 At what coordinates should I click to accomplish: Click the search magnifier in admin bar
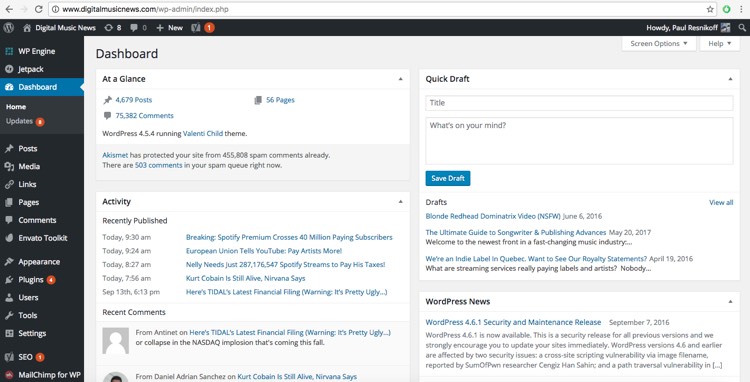(x=742, y=28)
